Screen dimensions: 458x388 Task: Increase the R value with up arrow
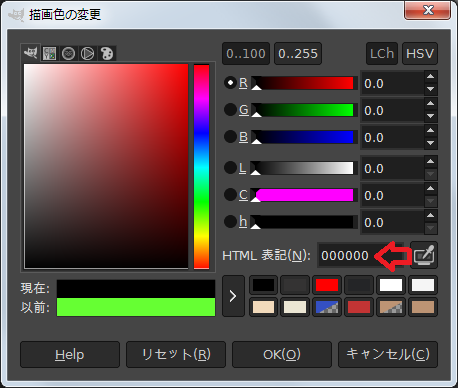click(x=430, y=77)
